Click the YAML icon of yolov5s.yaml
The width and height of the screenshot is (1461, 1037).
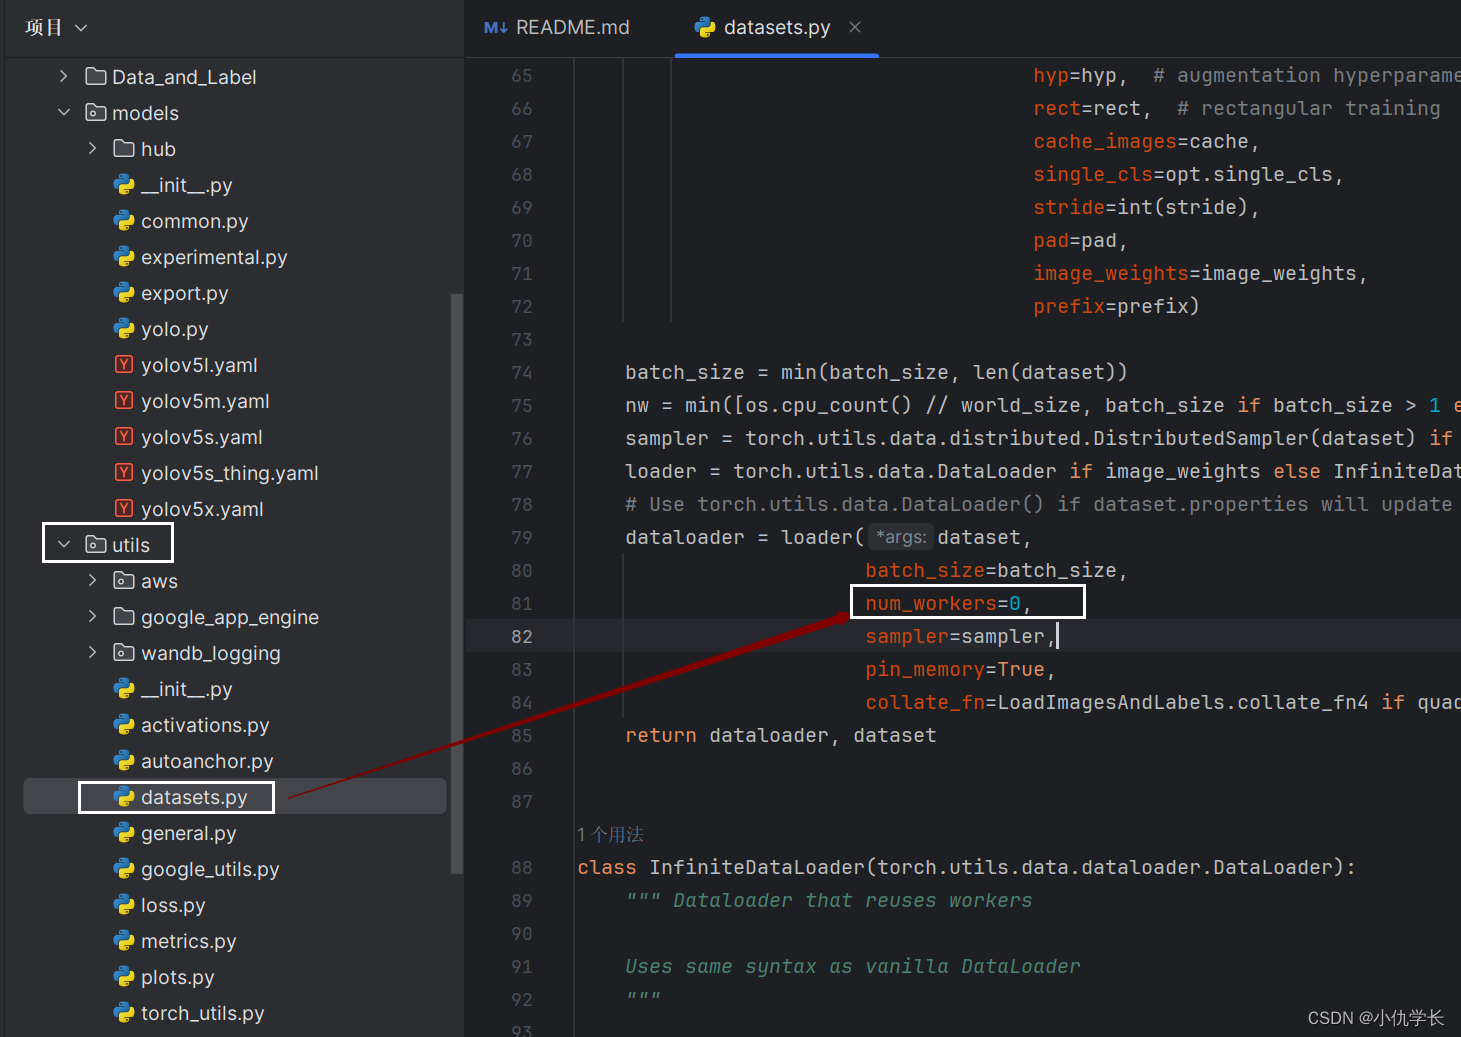click(x=124, y=437)
